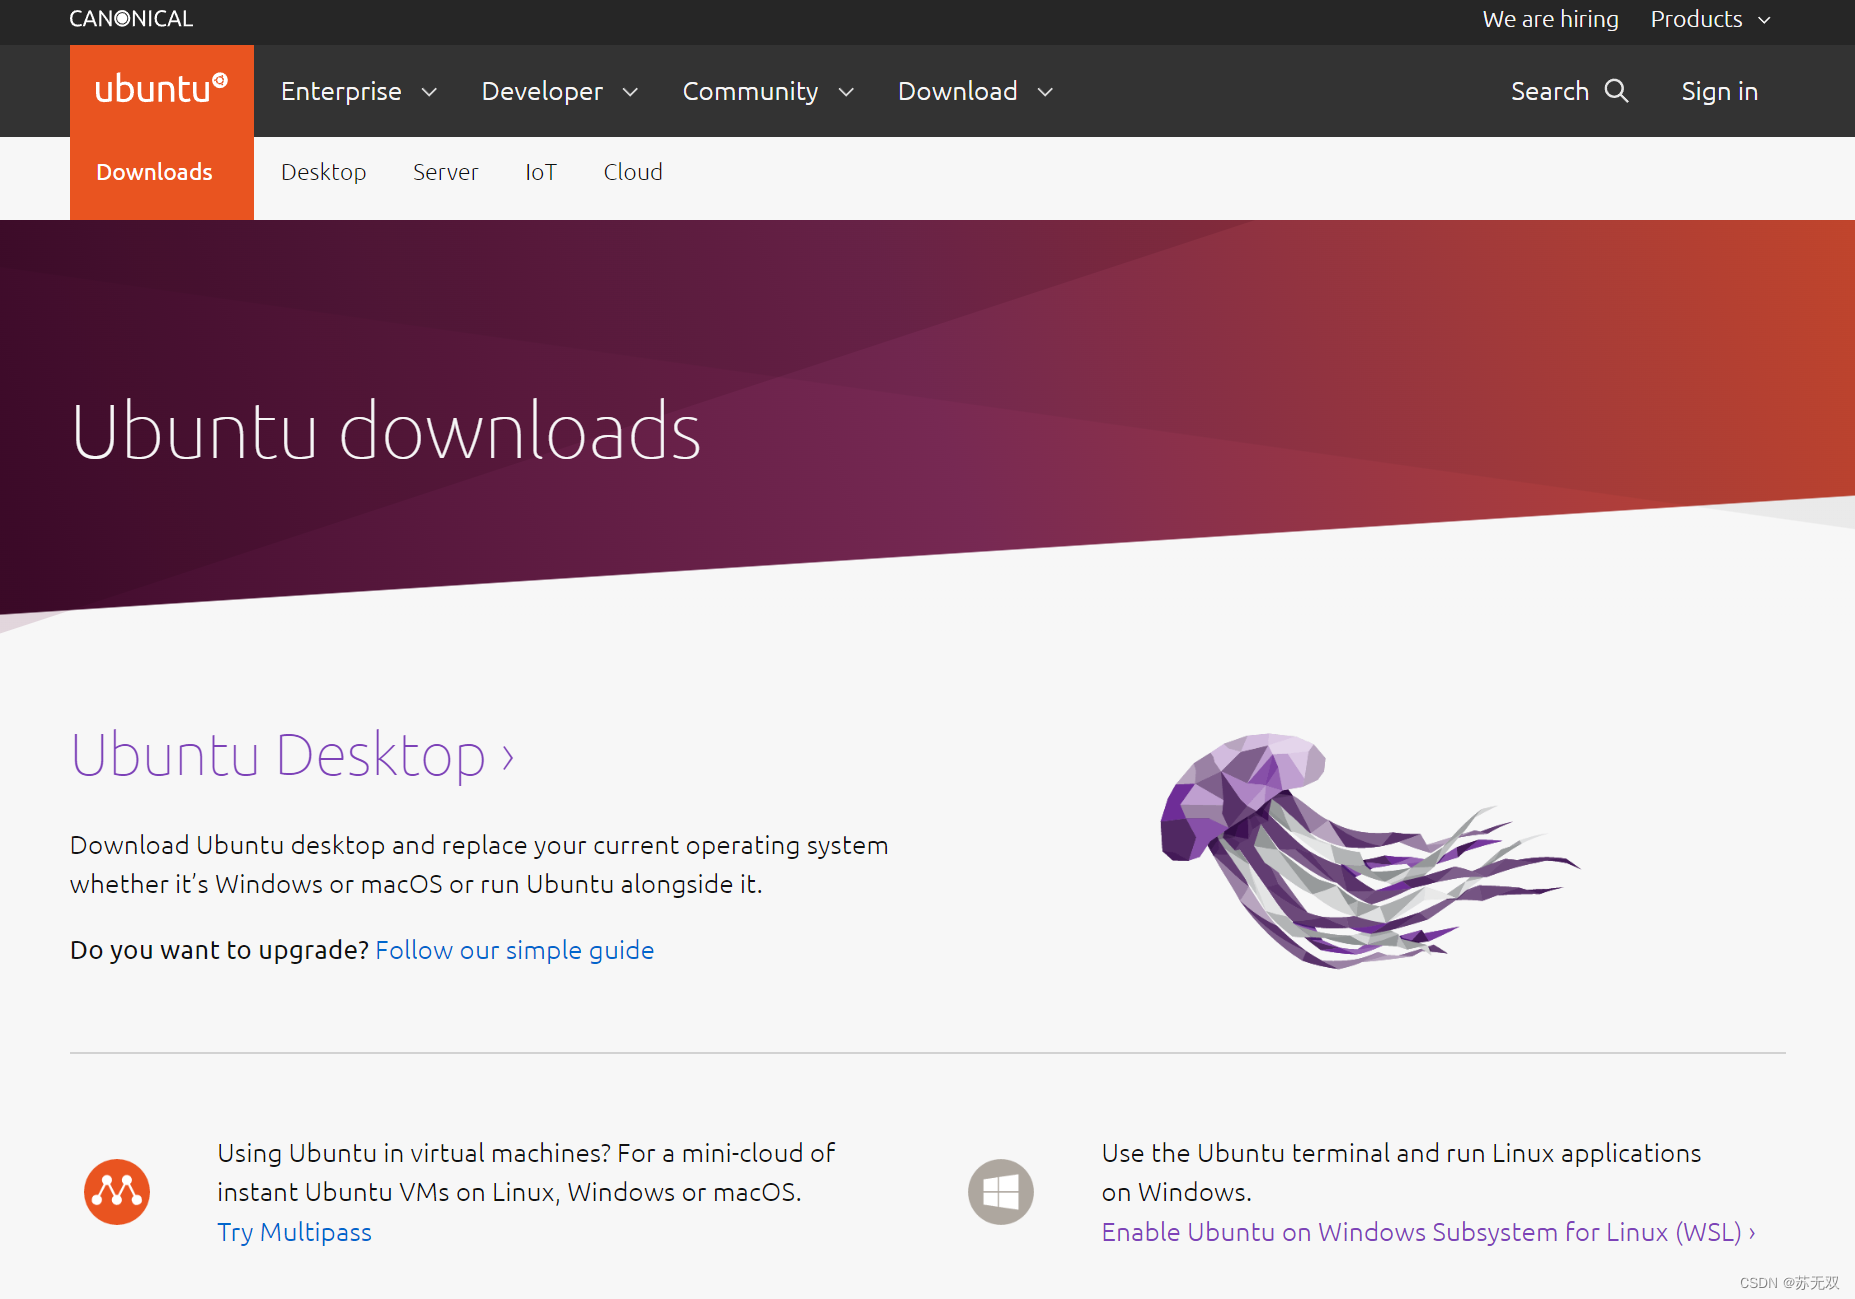Click the jellyfish illustration

coord(1368,851)
